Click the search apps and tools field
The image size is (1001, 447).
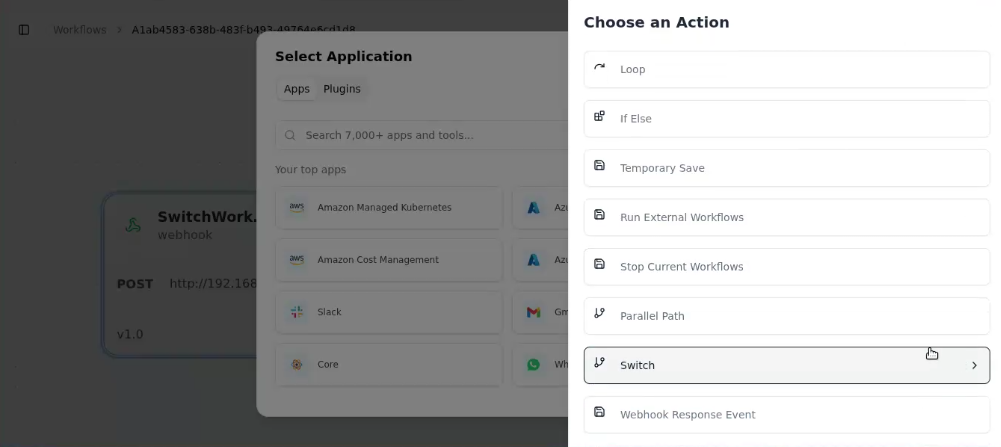420,135
